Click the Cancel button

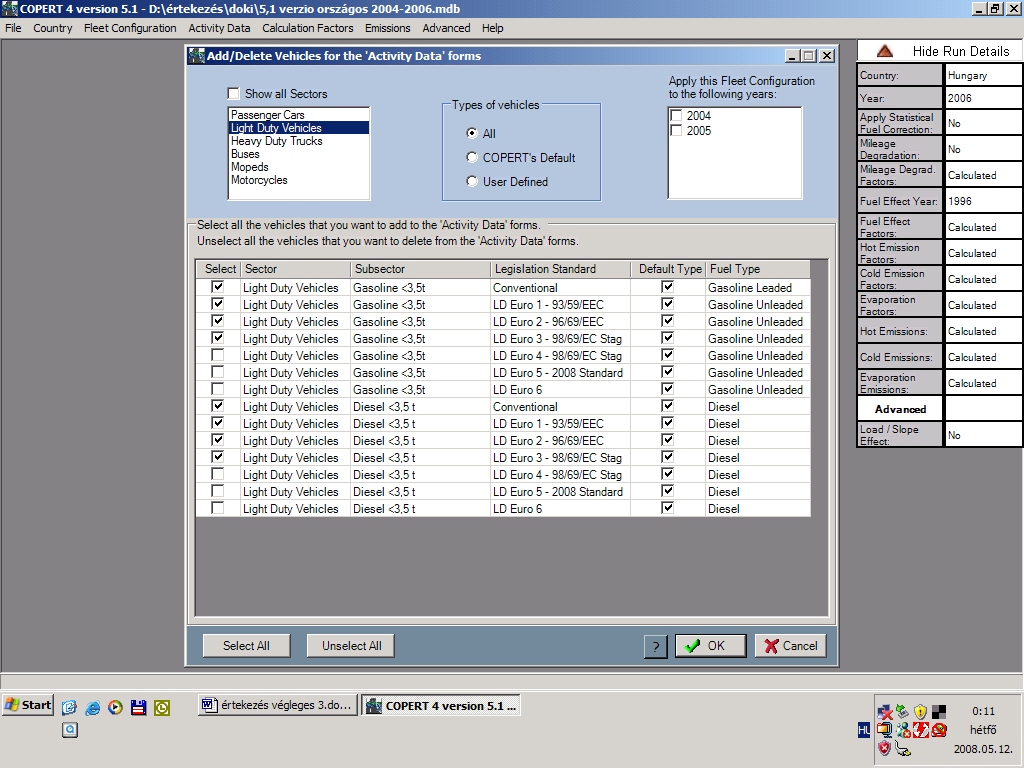(791, 646)
